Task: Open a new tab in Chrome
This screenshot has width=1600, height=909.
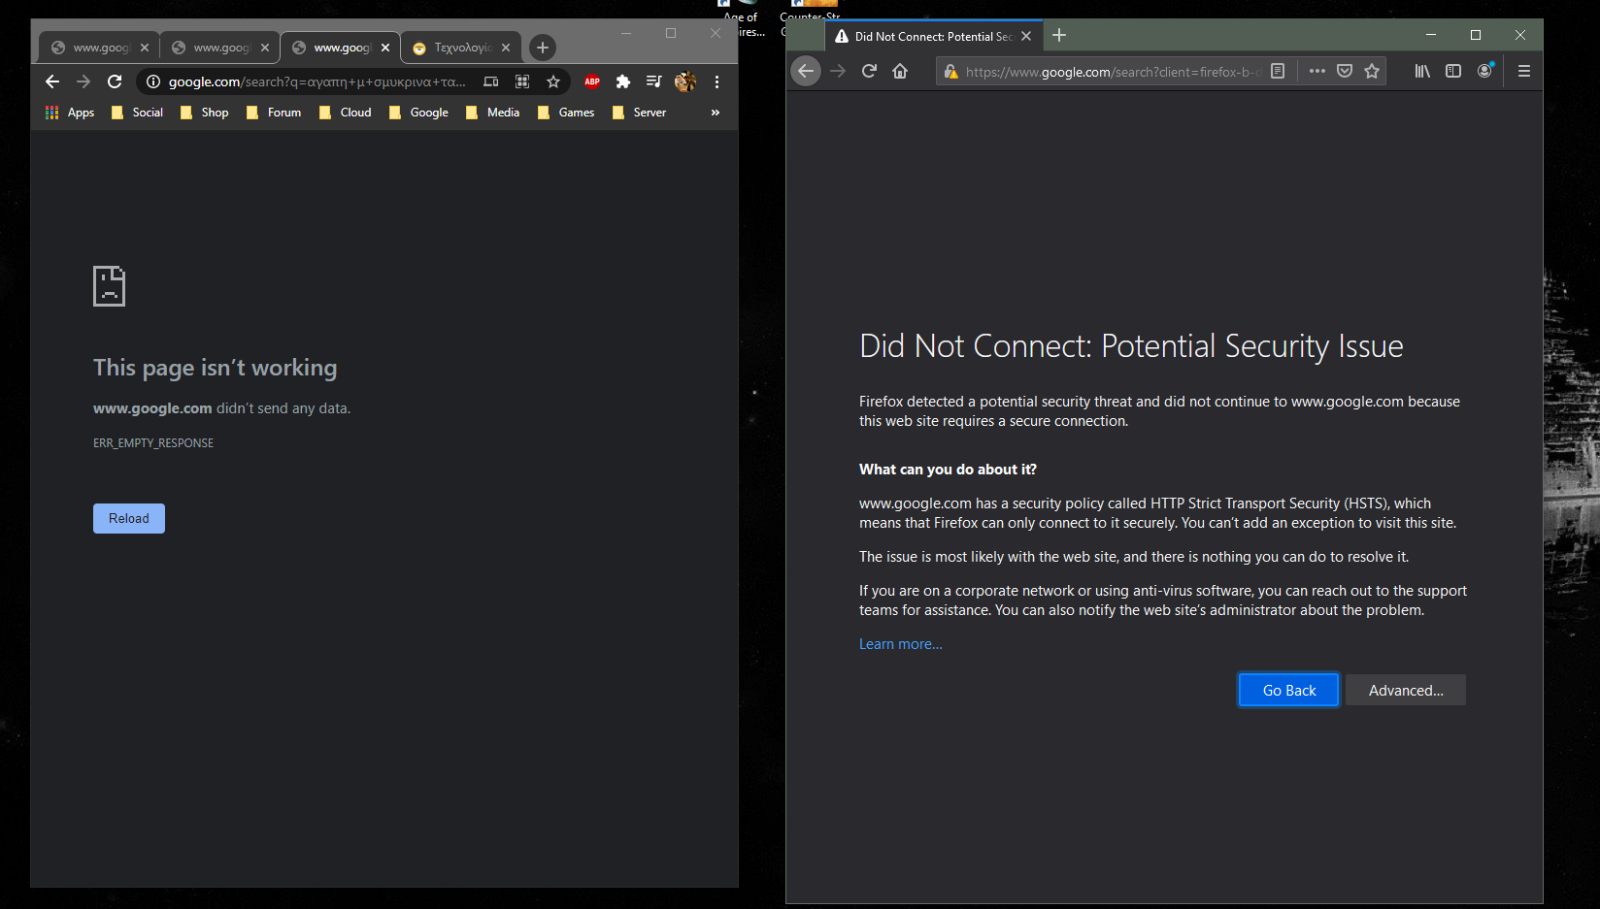Action: coord(543,47)
